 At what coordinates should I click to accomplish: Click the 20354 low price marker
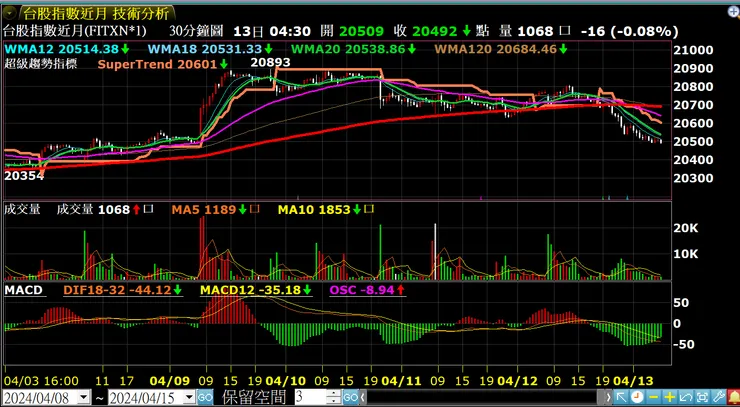click(24, 176)
